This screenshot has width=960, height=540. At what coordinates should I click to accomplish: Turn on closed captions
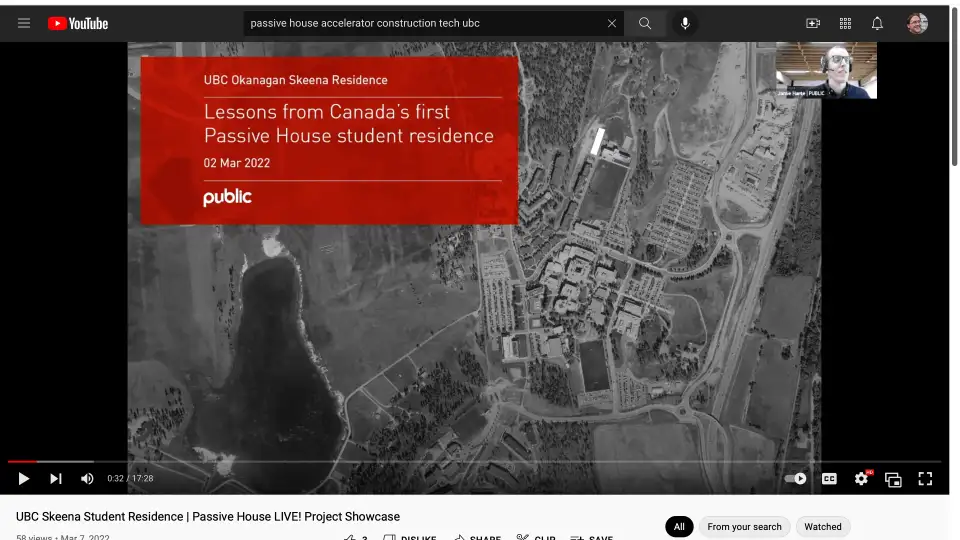[829, 479]
